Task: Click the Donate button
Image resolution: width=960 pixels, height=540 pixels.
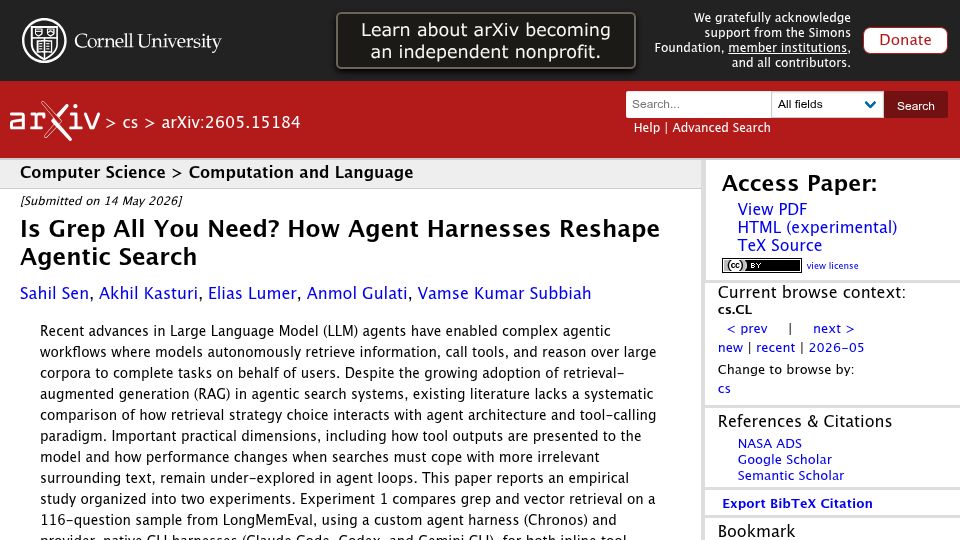Action: [x=905, y=40]
